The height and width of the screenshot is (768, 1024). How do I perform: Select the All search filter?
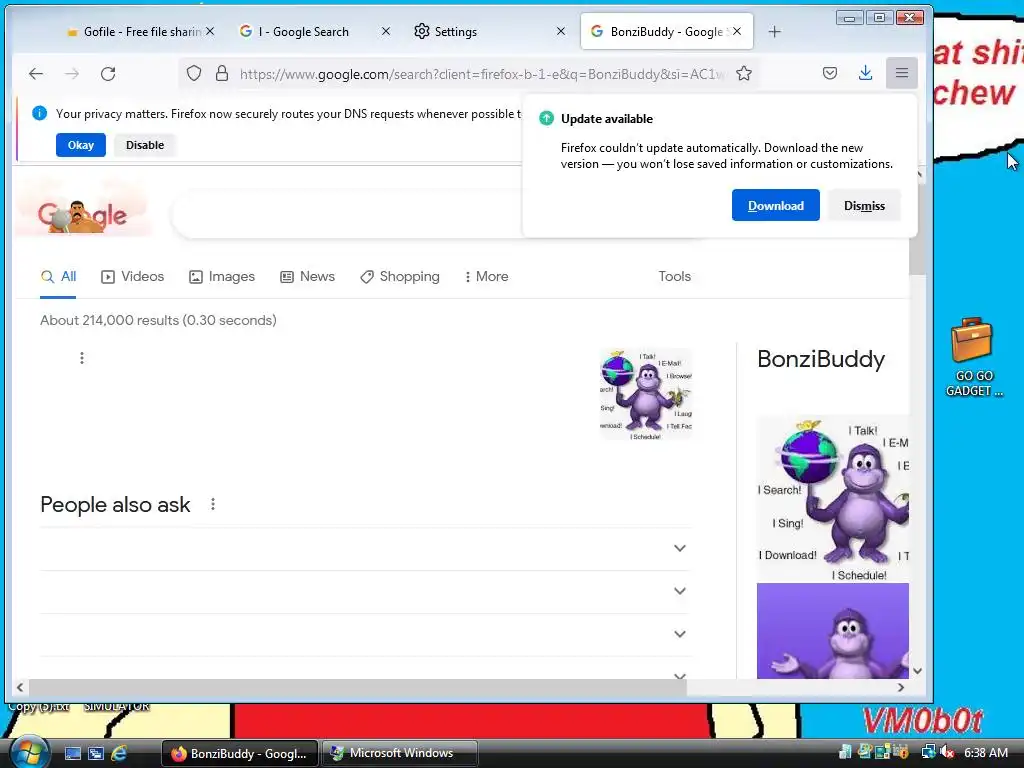pos(58,276)
